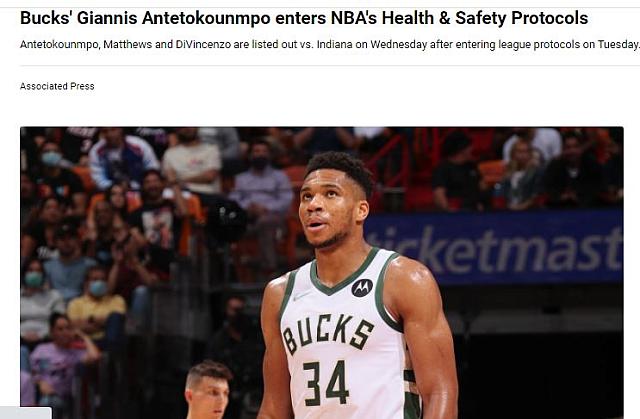Click Giannis's face in the photo
640x419 pixels.
coord(327,208)
